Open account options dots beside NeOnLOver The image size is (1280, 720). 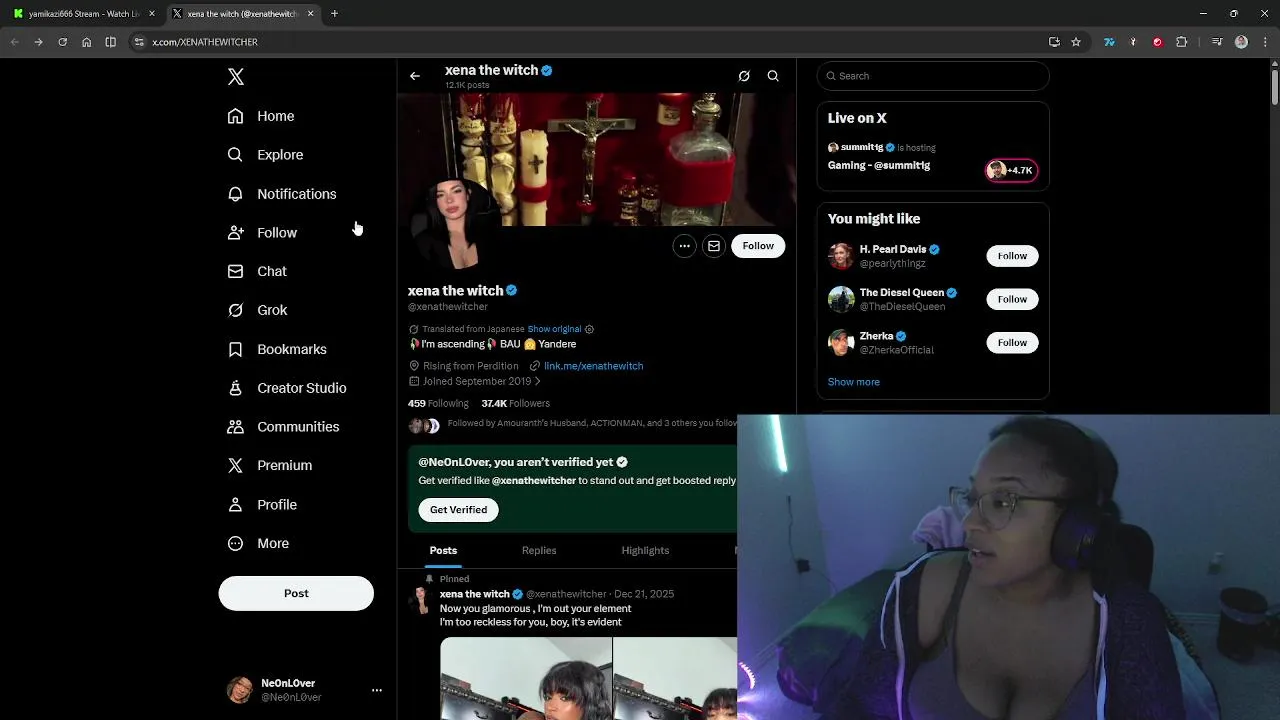377,690
